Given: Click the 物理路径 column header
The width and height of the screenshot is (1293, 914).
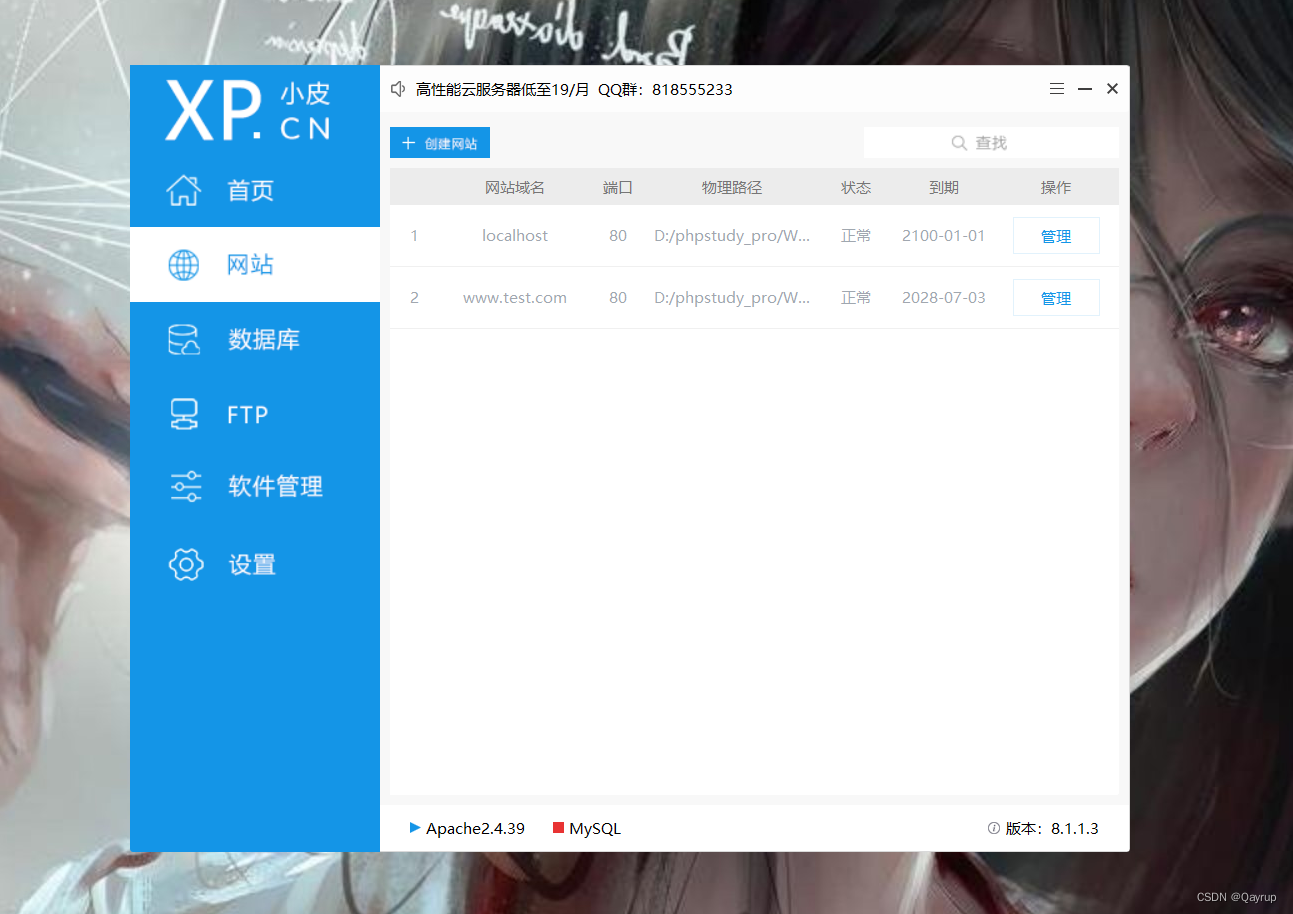Looking at the screenshot, I should pyautogui.click(x=732, y=187).
